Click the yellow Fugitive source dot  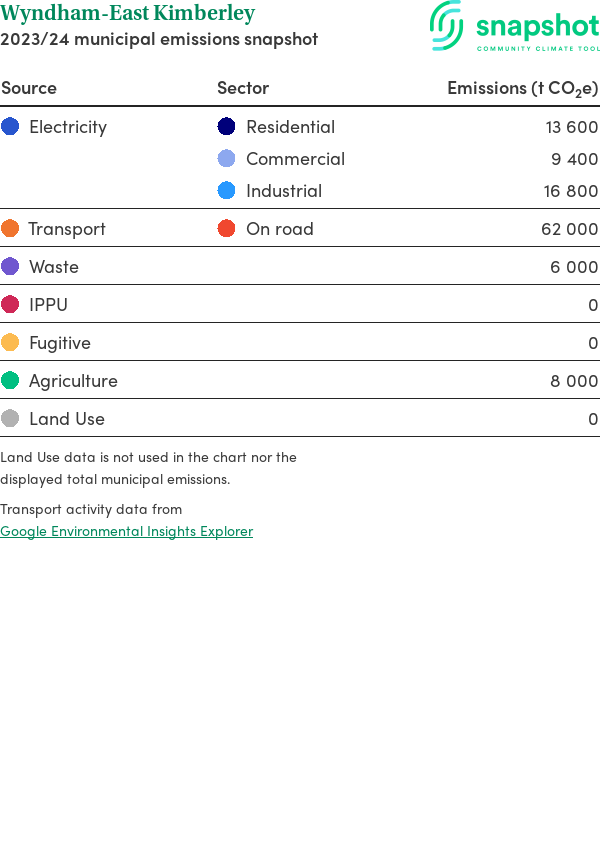pos(10,343)
